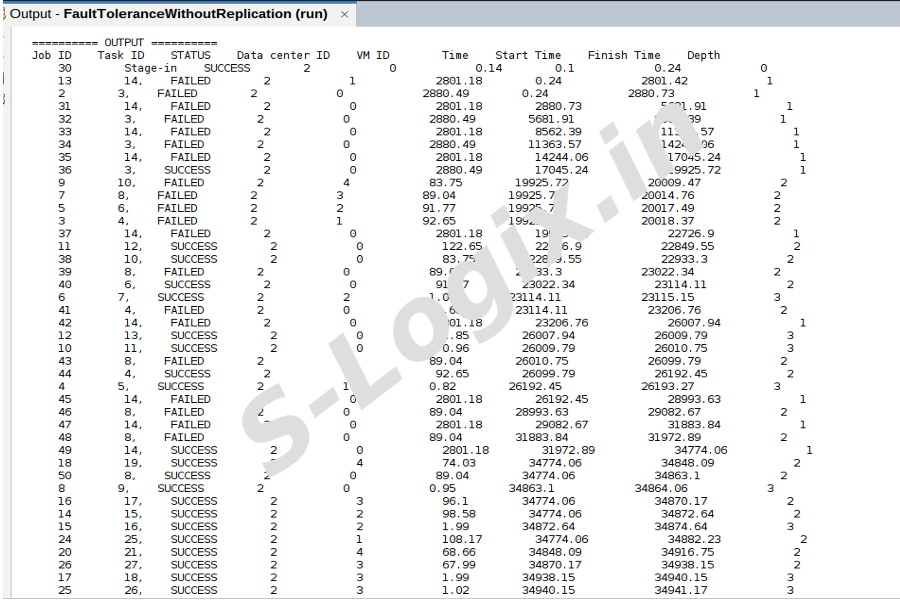Click finish time 23115.15 in job 6 row
Viewport: 900px width, 600px height.
[x=667, y=297]
